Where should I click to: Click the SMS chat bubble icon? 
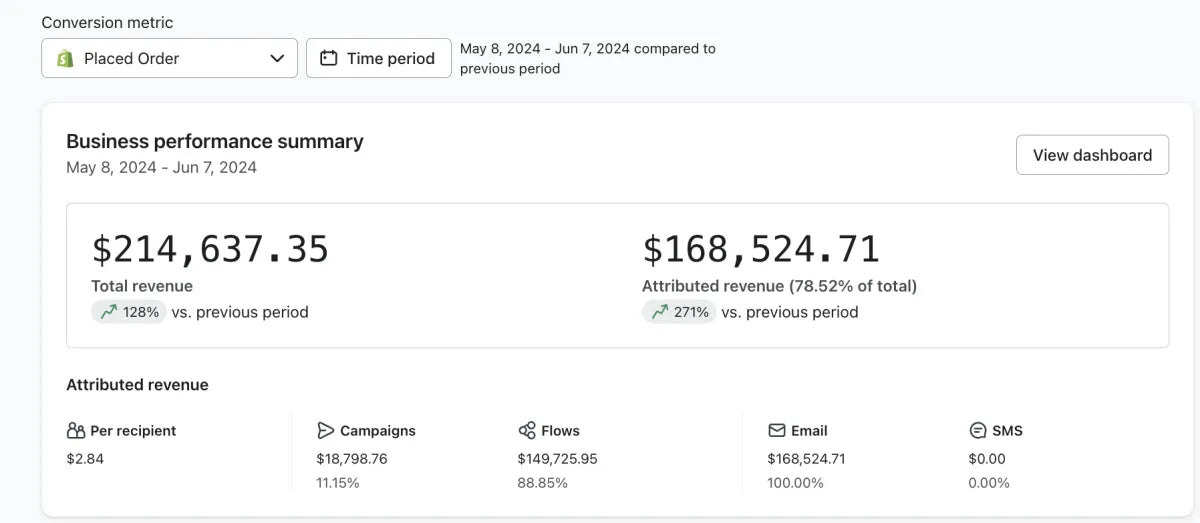(x=978, y=431)
